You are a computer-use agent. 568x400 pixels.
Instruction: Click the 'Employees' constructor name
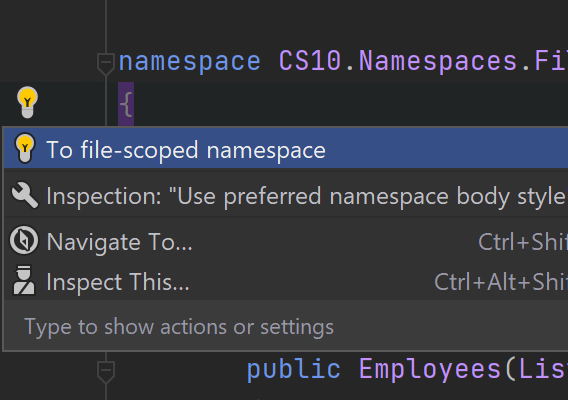[x=430, y=370]
